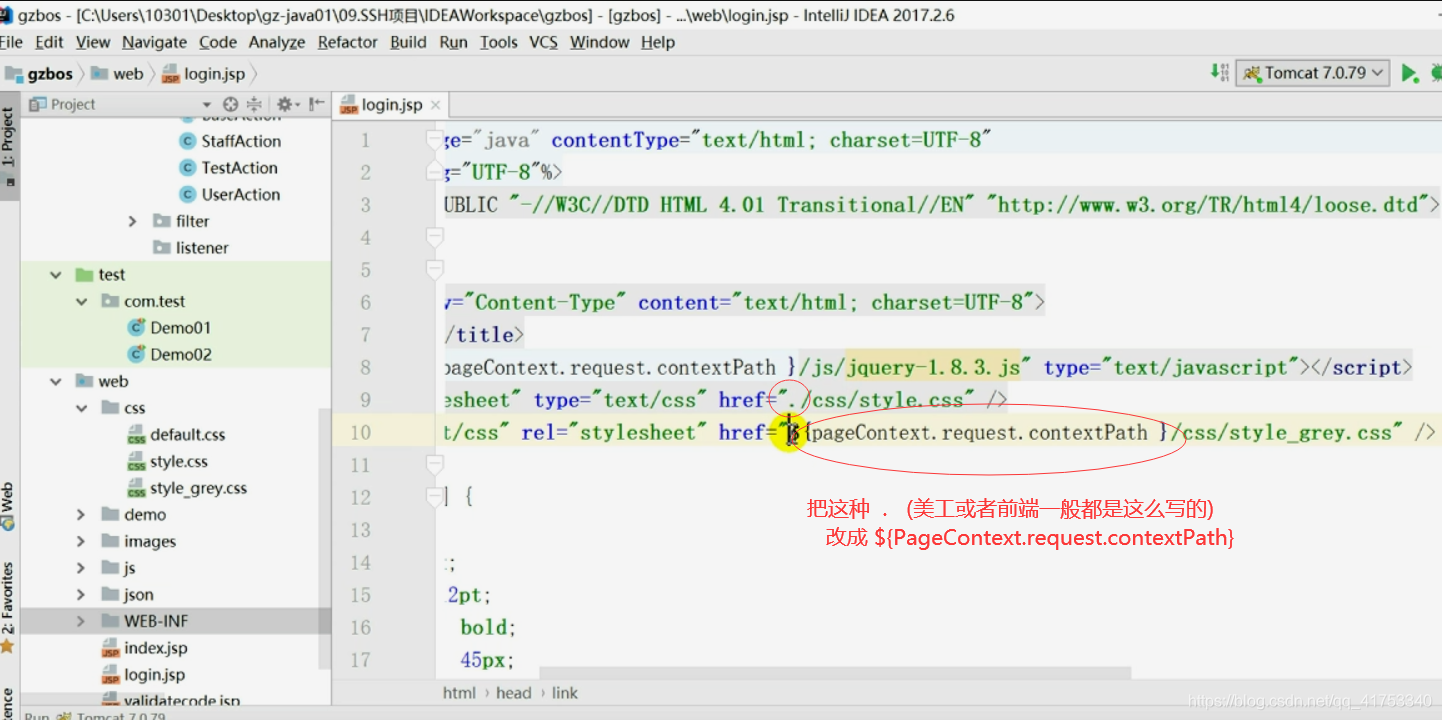Screen dimensions: 1442x720
Task: Click the StaffAction class icon
Action: [x=187, y=141]
